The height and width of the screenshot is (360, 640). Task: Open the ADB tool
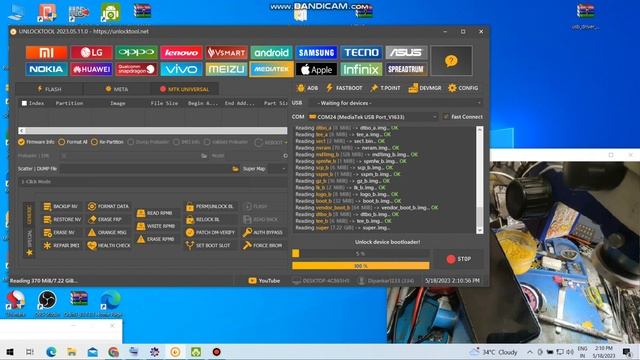(307, 88)
